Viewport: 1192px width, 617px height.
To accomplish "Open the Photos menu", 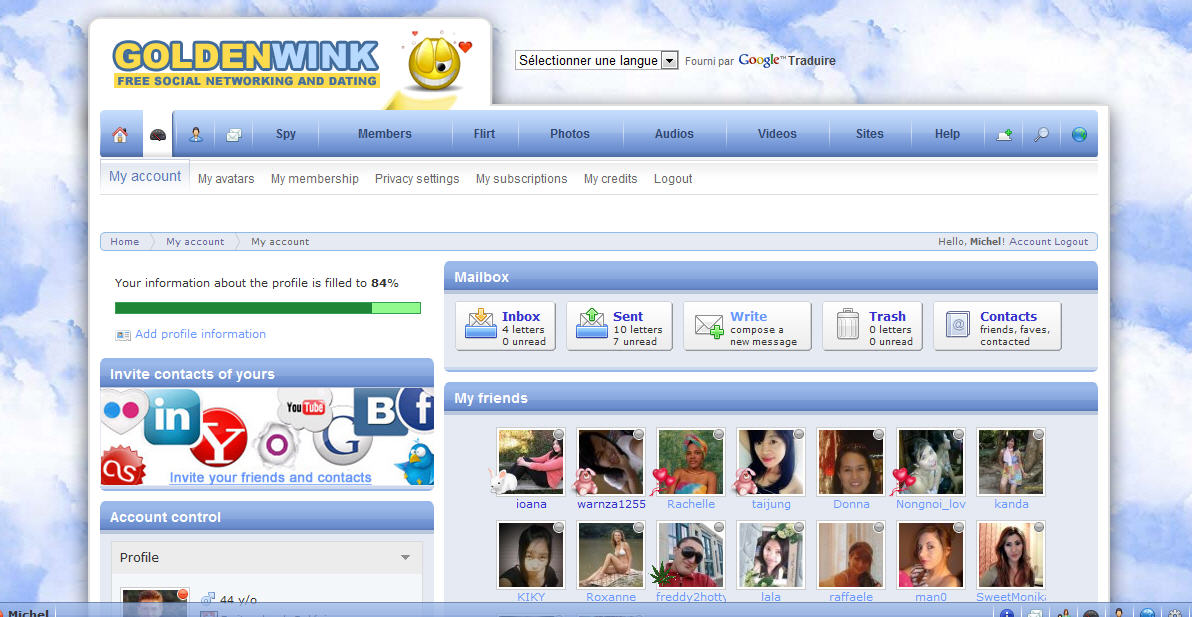I will [570, 134].
